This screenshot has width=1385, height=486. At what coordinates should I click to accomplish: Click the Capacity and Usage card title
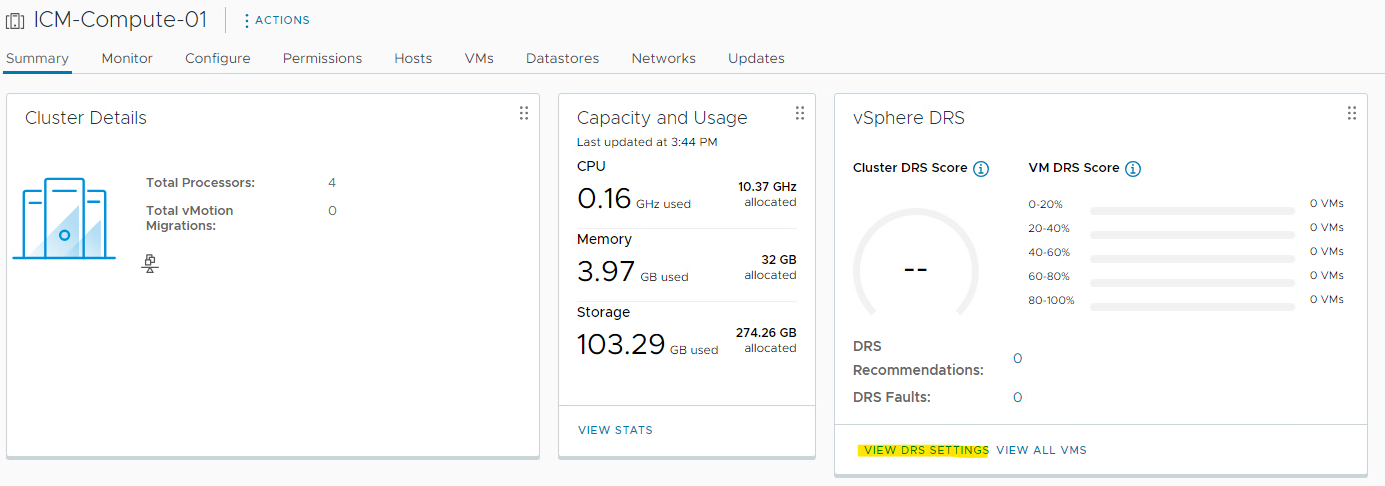point(662,118)
